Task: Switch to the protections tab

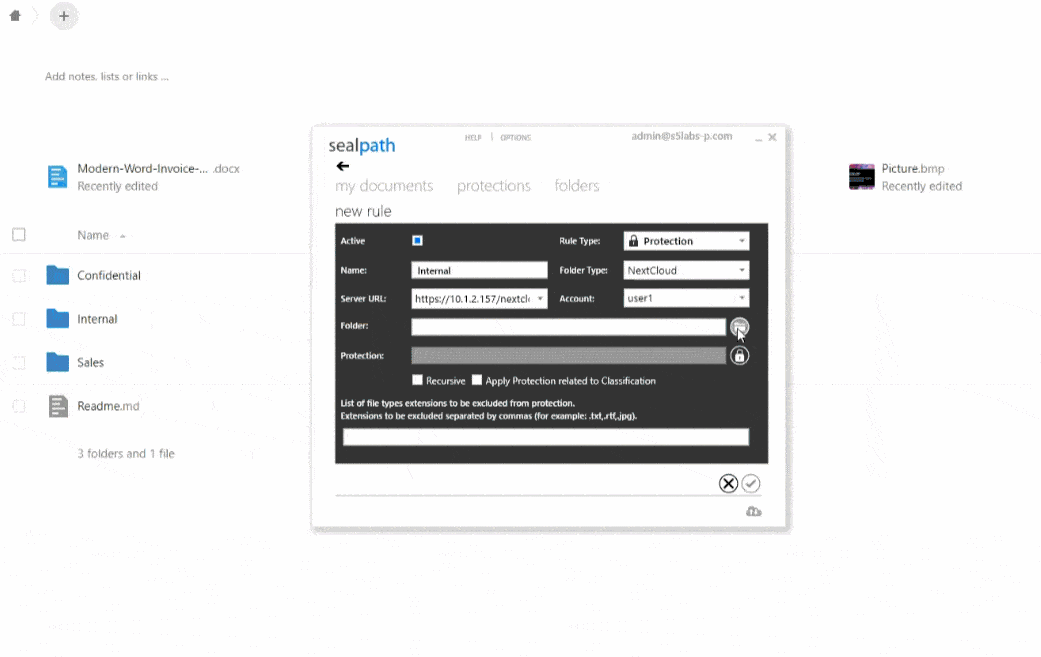Action: pyautogui.click(x=494, y=185)
